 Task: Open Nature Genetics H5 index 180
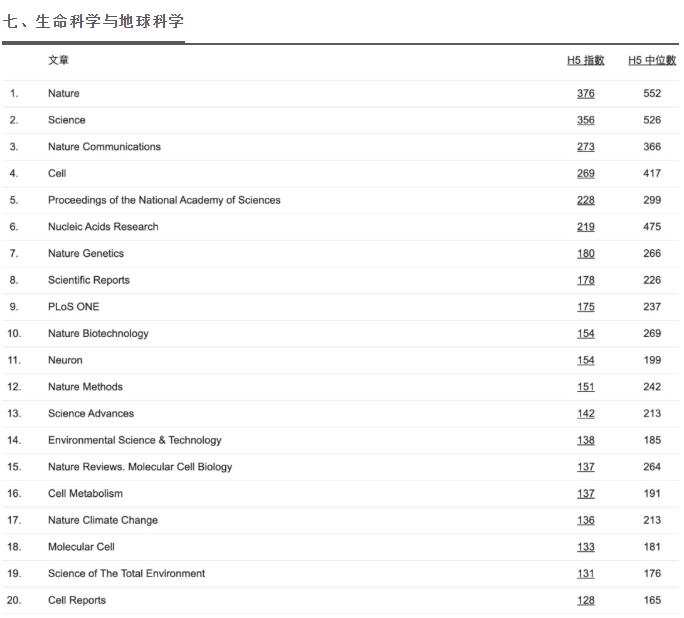coord(585,253)
